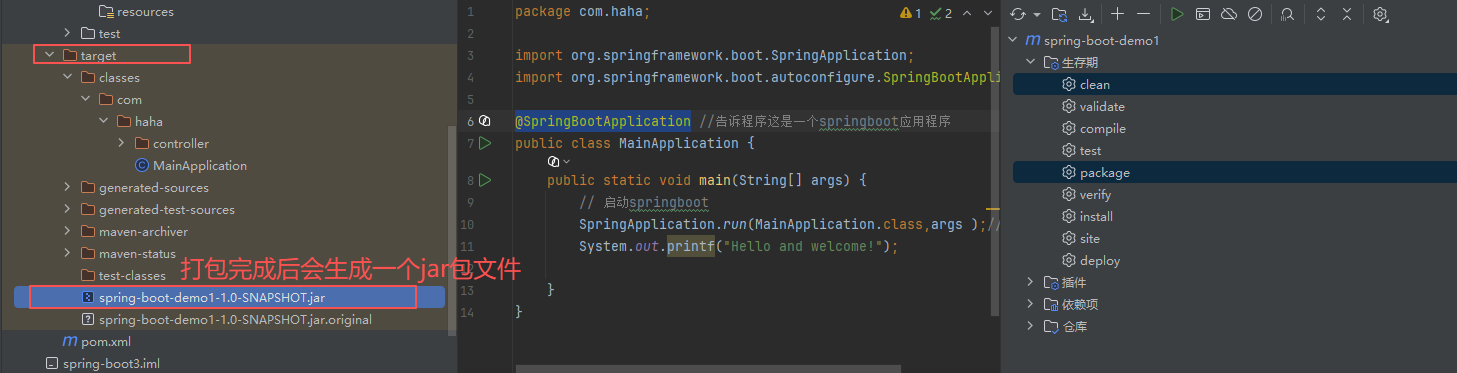Expand the 插件 plugins node

tap(1030, 282)
